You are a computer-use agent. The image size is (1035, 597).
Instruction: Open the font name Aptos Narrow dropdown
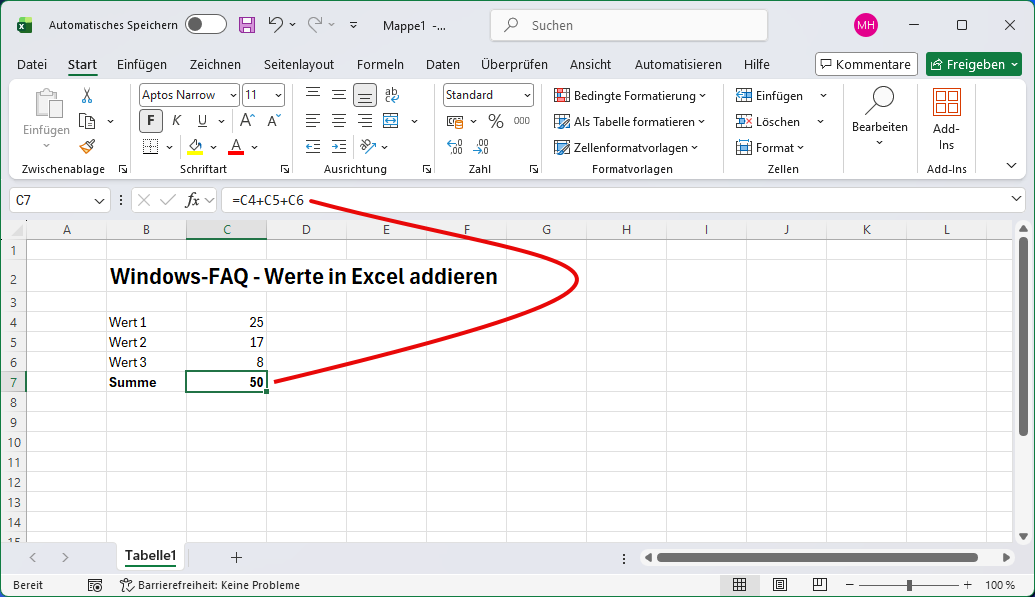tap(233, 96)
